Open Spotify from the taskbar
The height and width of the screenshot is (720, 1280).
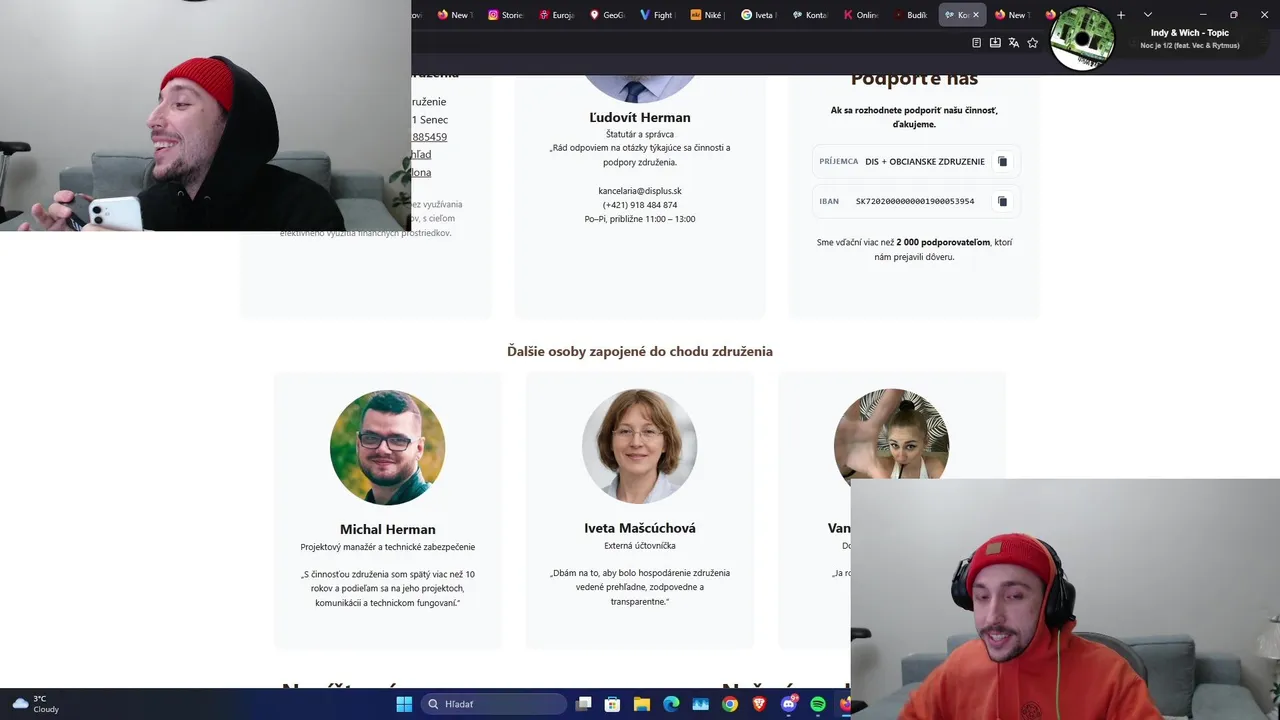817,704
